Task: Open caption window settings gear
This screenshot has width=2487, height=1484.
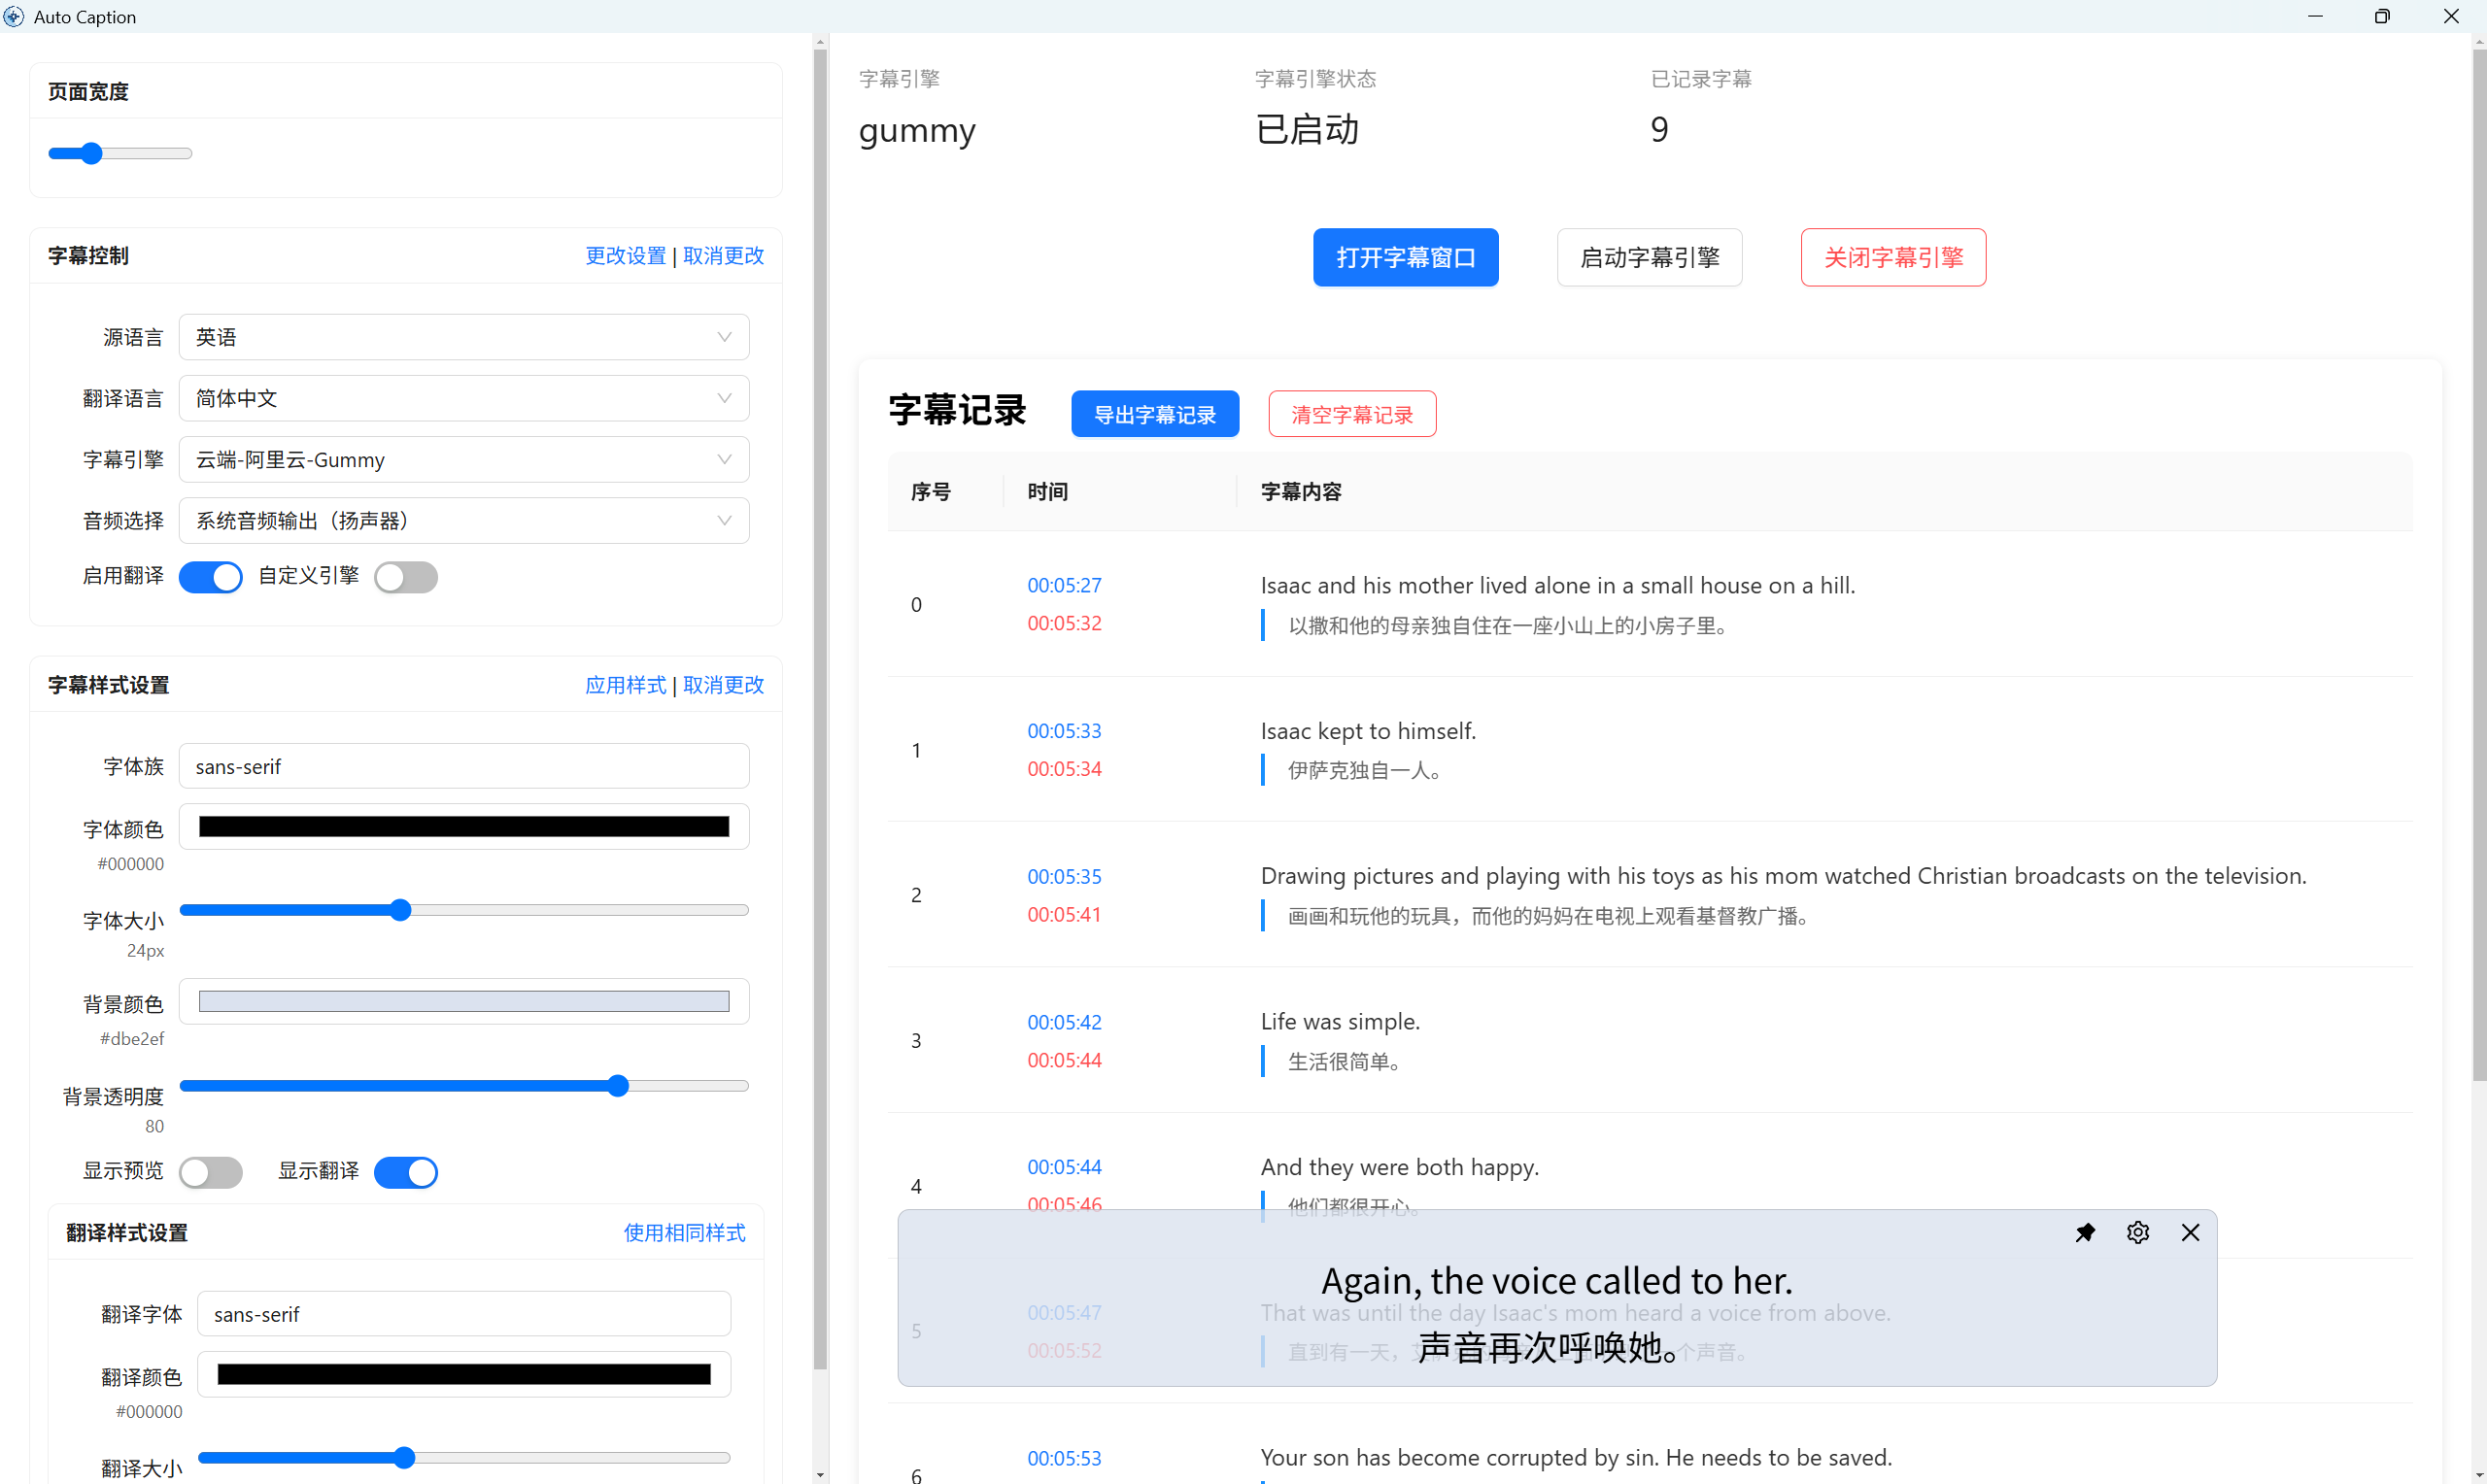Action: click(2137, 1232)
